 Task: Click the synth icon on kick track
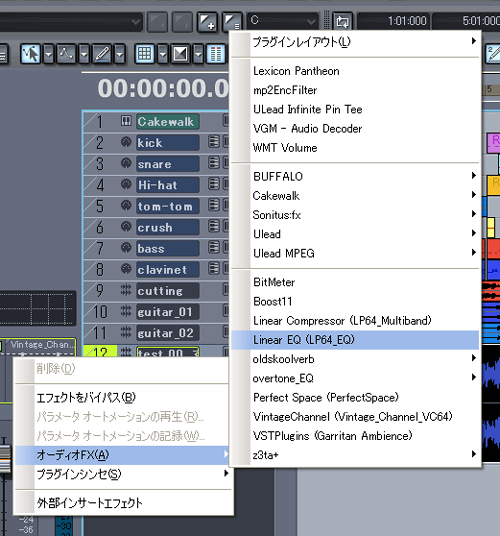point(126,142)
